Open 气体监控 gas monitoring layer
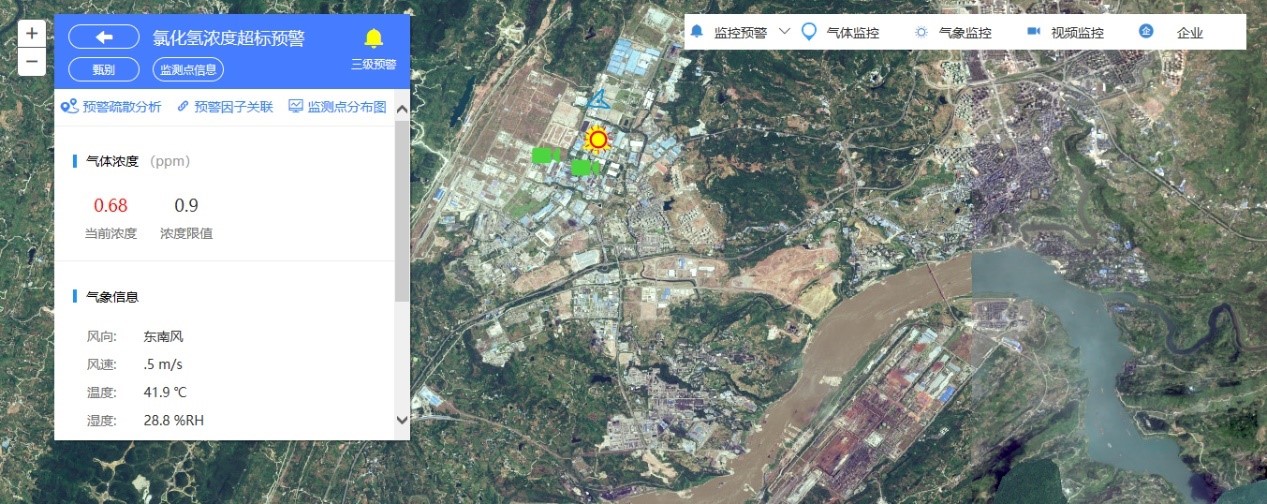This screenshot has height=504, width=1267. coord(841,32)
